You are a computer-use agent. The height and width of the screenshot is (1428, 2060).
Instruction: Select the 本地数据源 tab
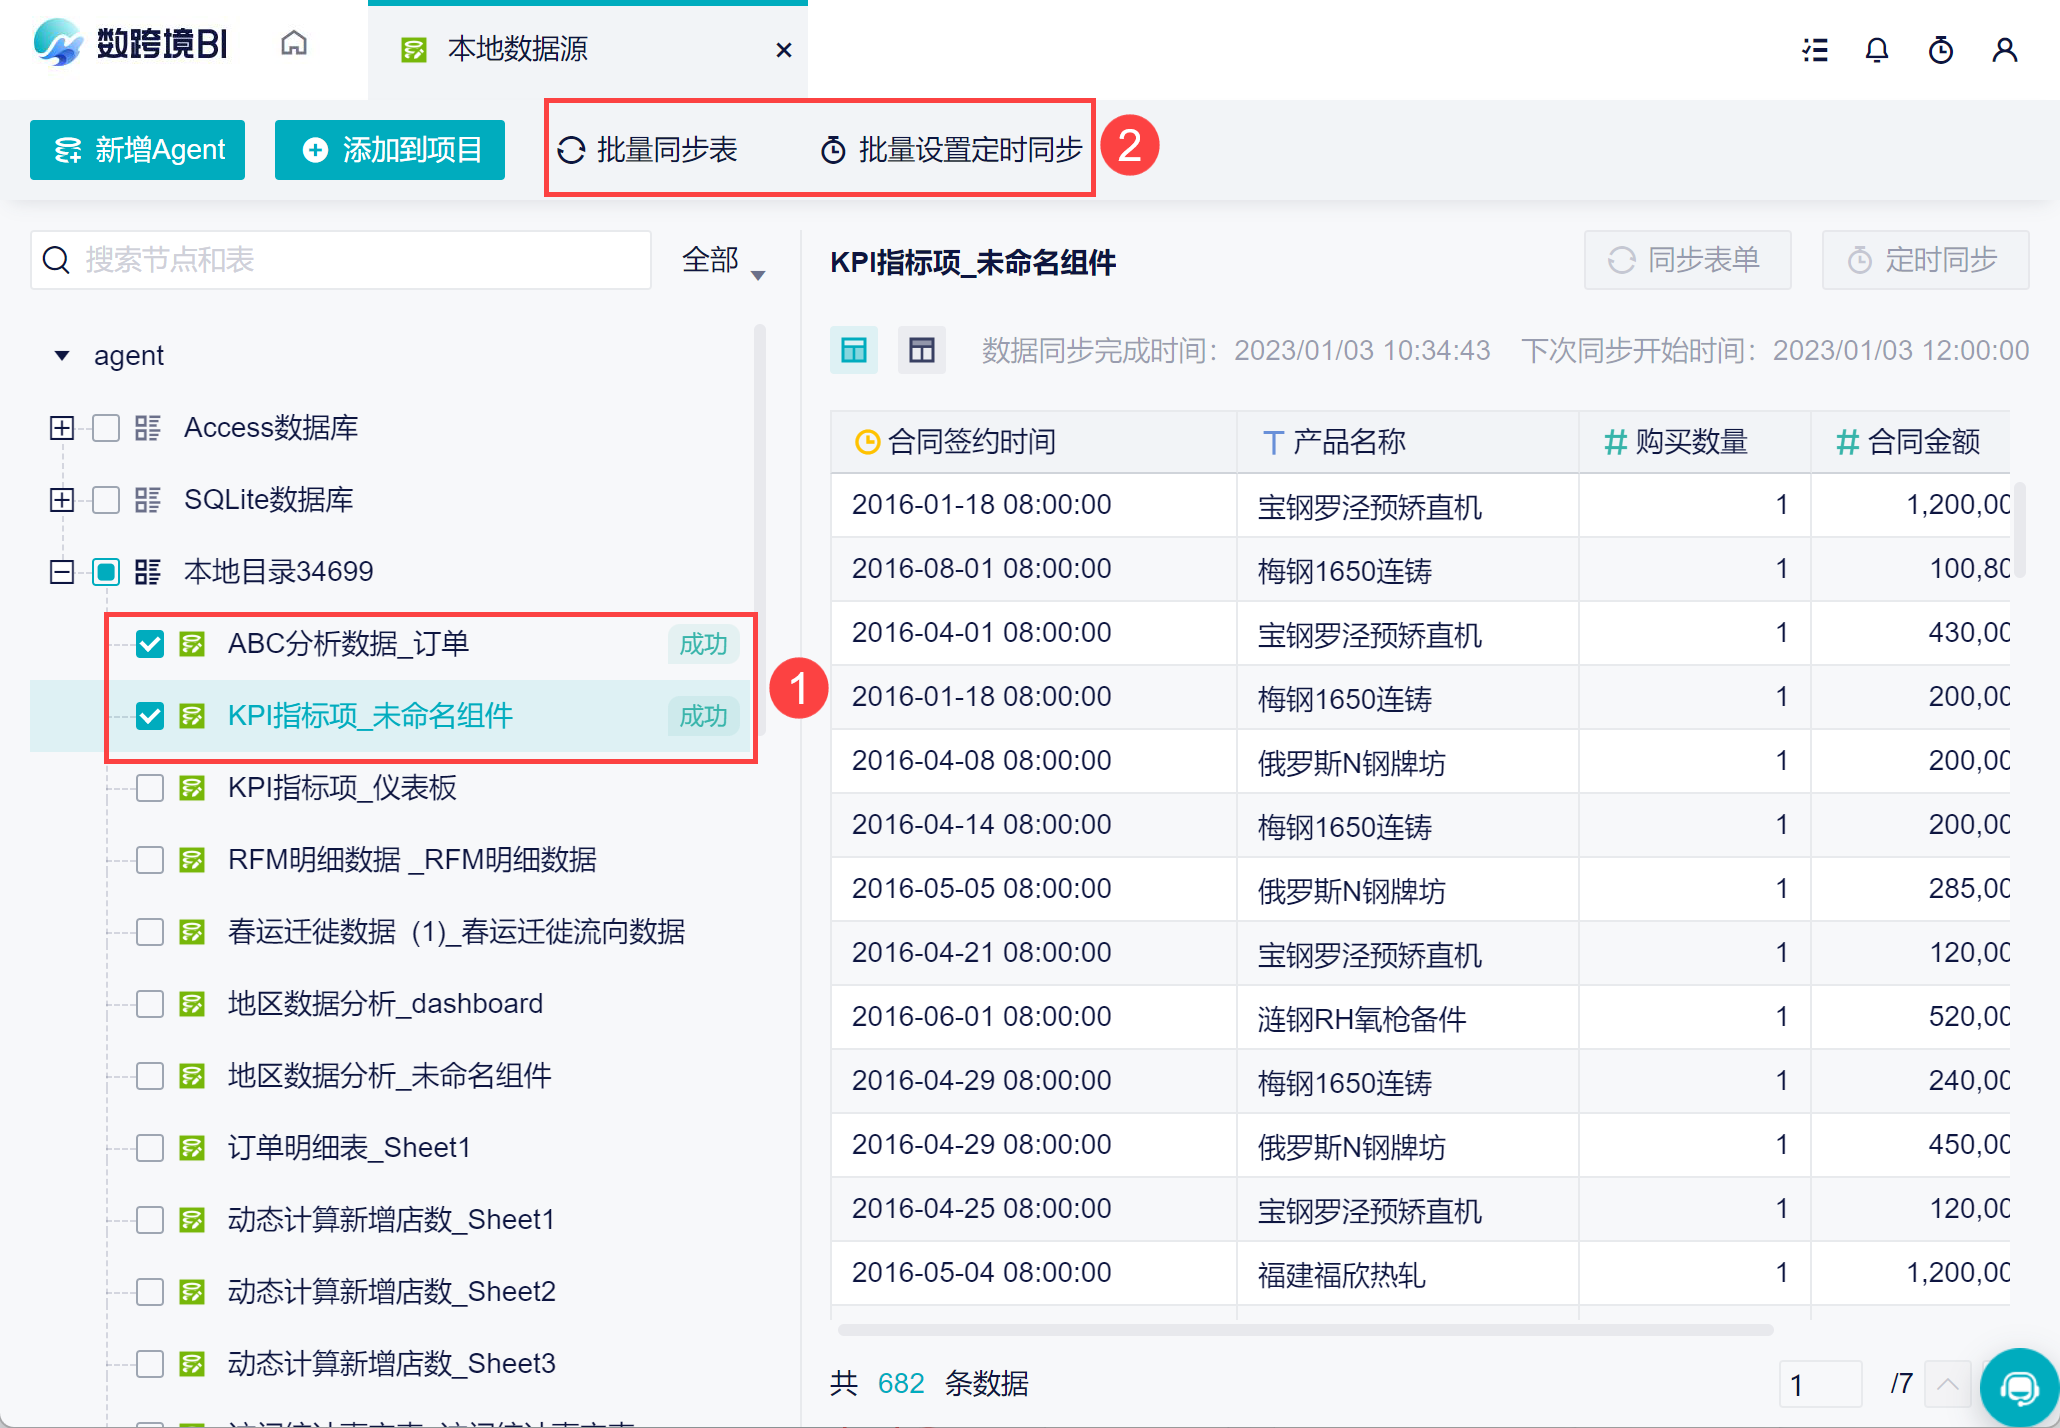click(x=517, y=49)
